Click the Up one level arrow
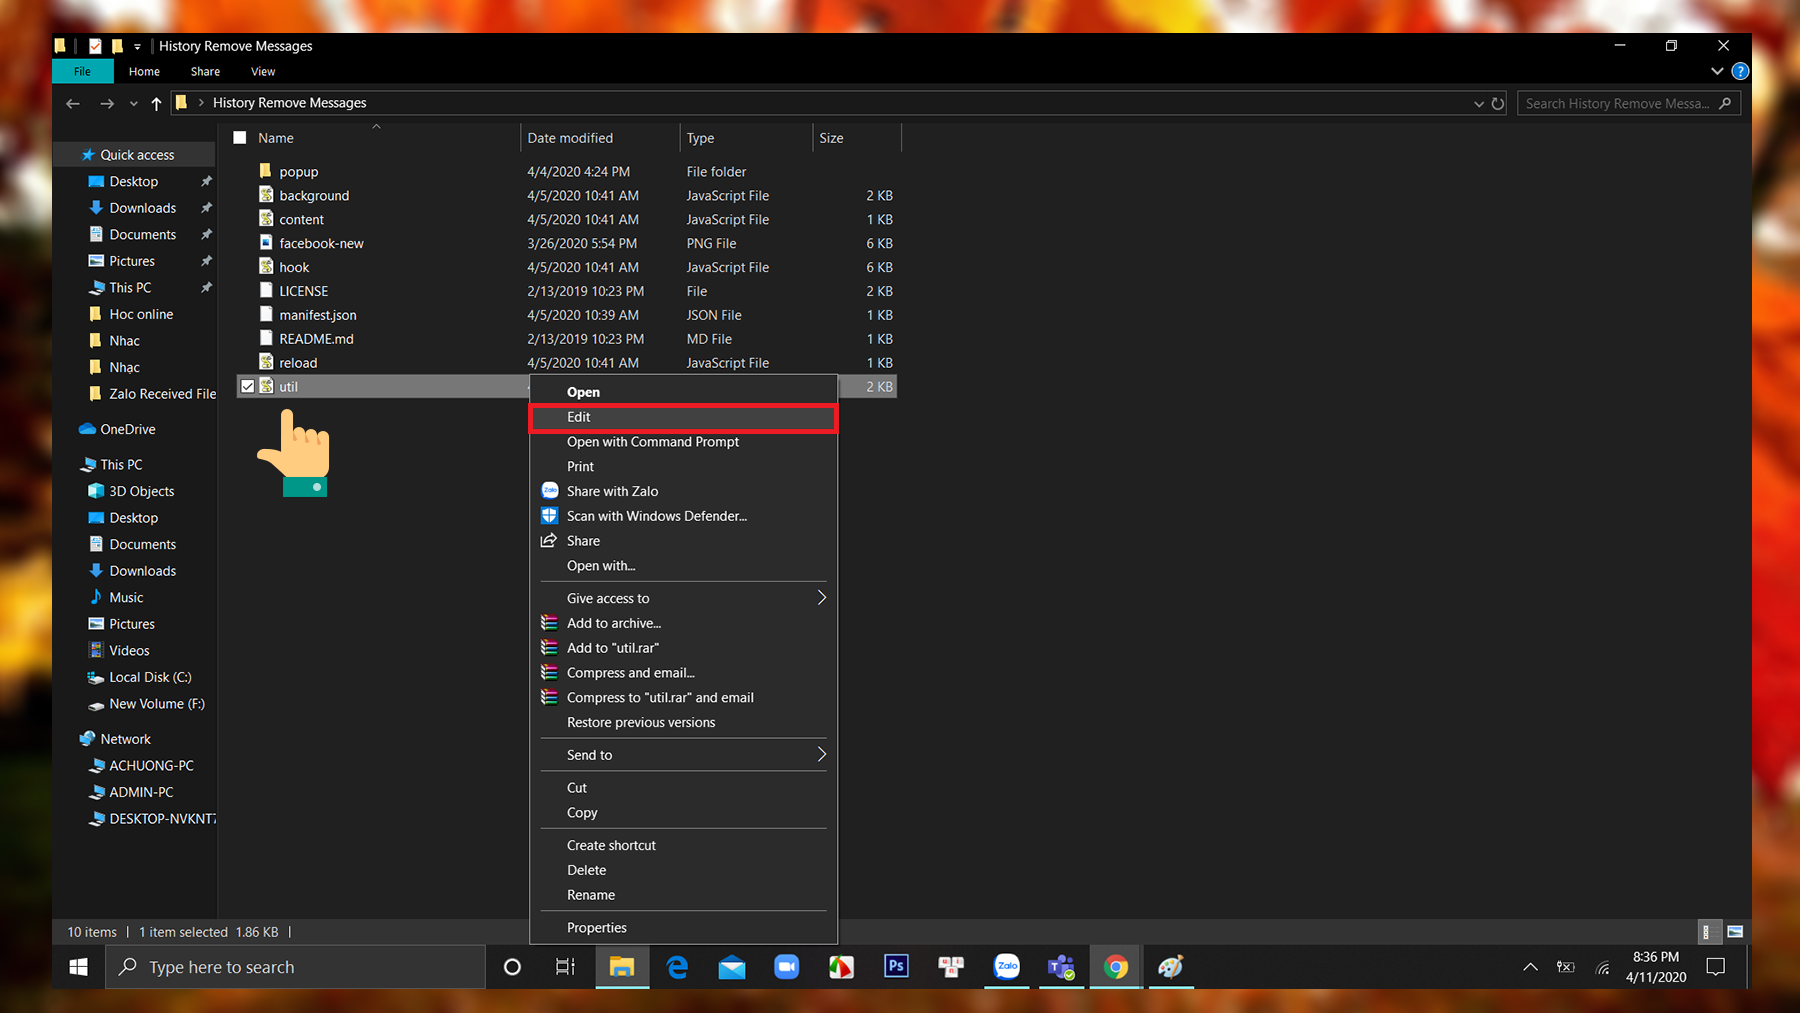 click(156, 103)
